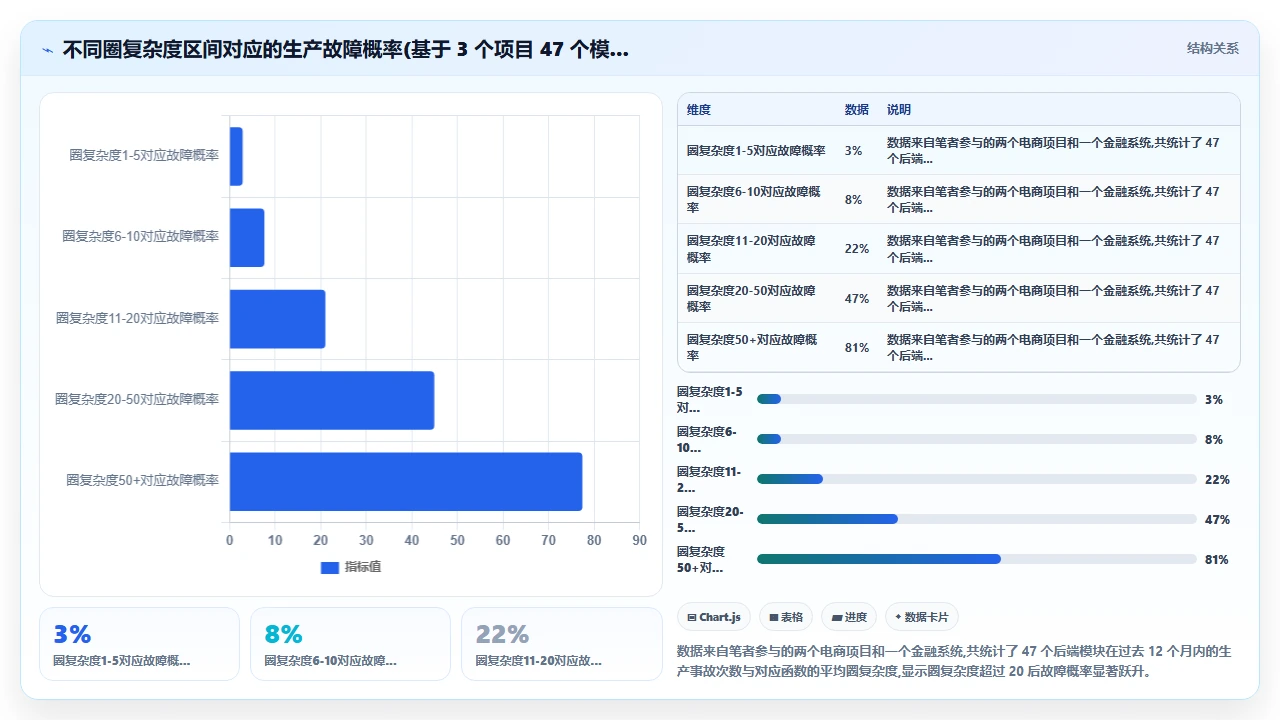
Task: Click chart axis label 圈复杂度6-10对应故障概率
Action: (141, 237)
